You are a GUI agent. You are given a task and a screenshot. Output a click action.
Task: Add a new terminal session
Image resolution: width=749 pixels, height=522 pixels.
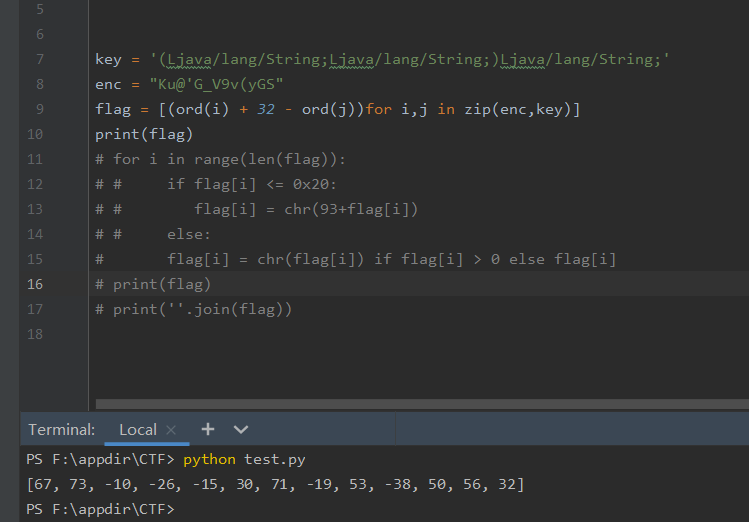208,429
